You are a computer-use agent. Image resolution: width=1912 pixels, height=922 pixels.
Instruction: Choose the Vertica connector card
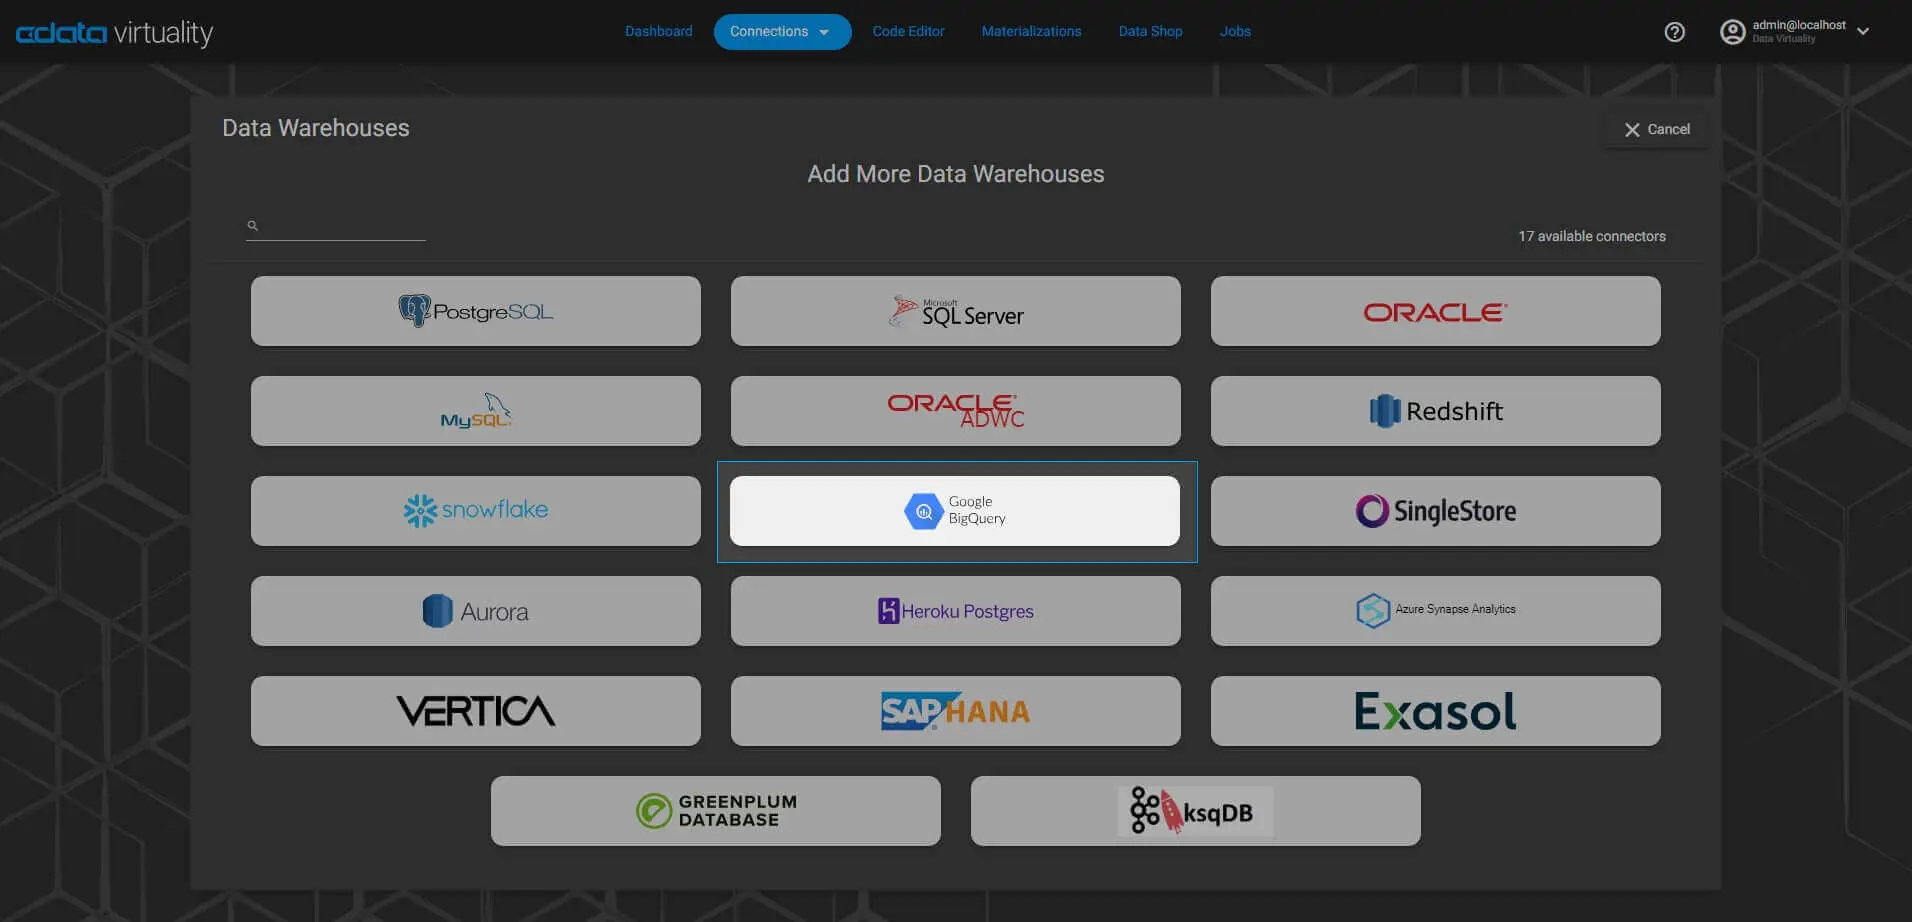pos(476,711)
